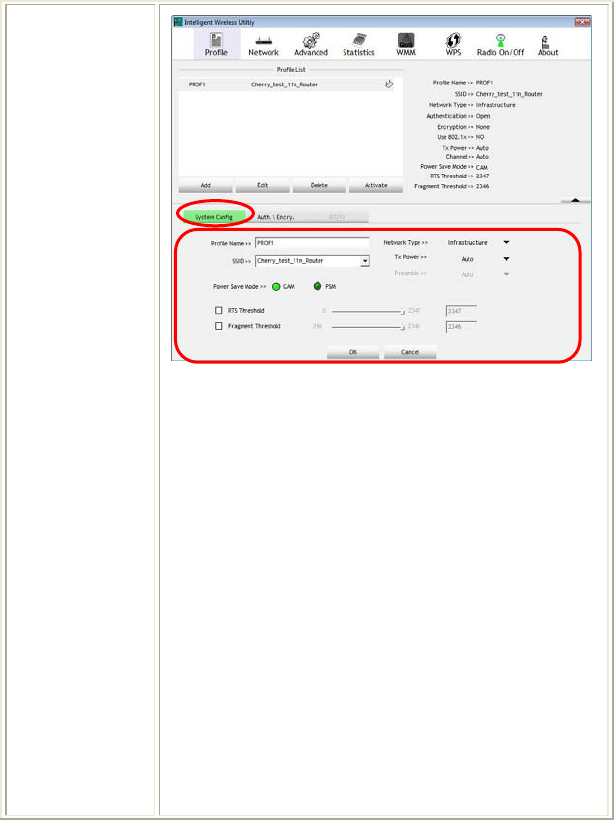This screenshot has height=820, width=614.
Task: Select the PSM power save mode
Action: pos(317,287)
